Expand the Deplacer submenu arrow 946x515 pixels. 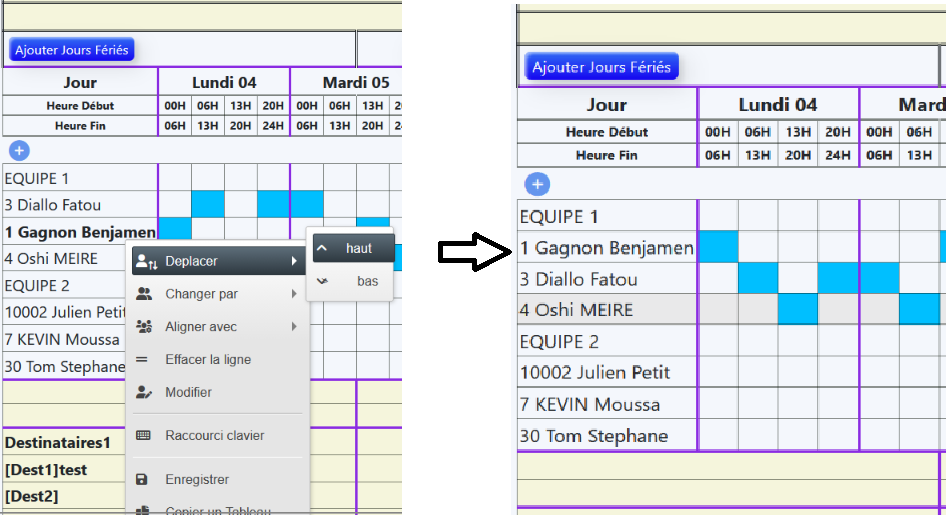294,261
